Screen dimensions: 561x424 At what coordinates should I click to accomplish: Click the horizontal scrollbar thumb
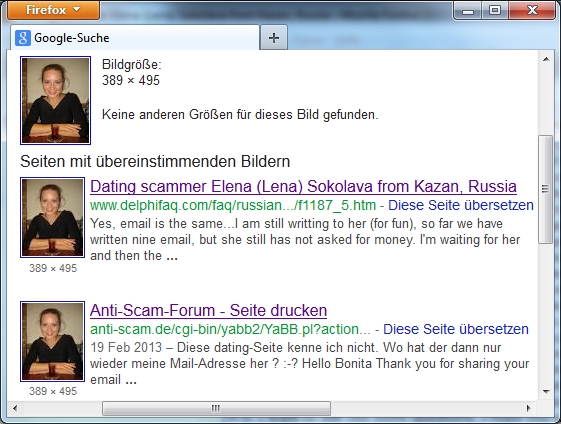click(x=216, y=408)
